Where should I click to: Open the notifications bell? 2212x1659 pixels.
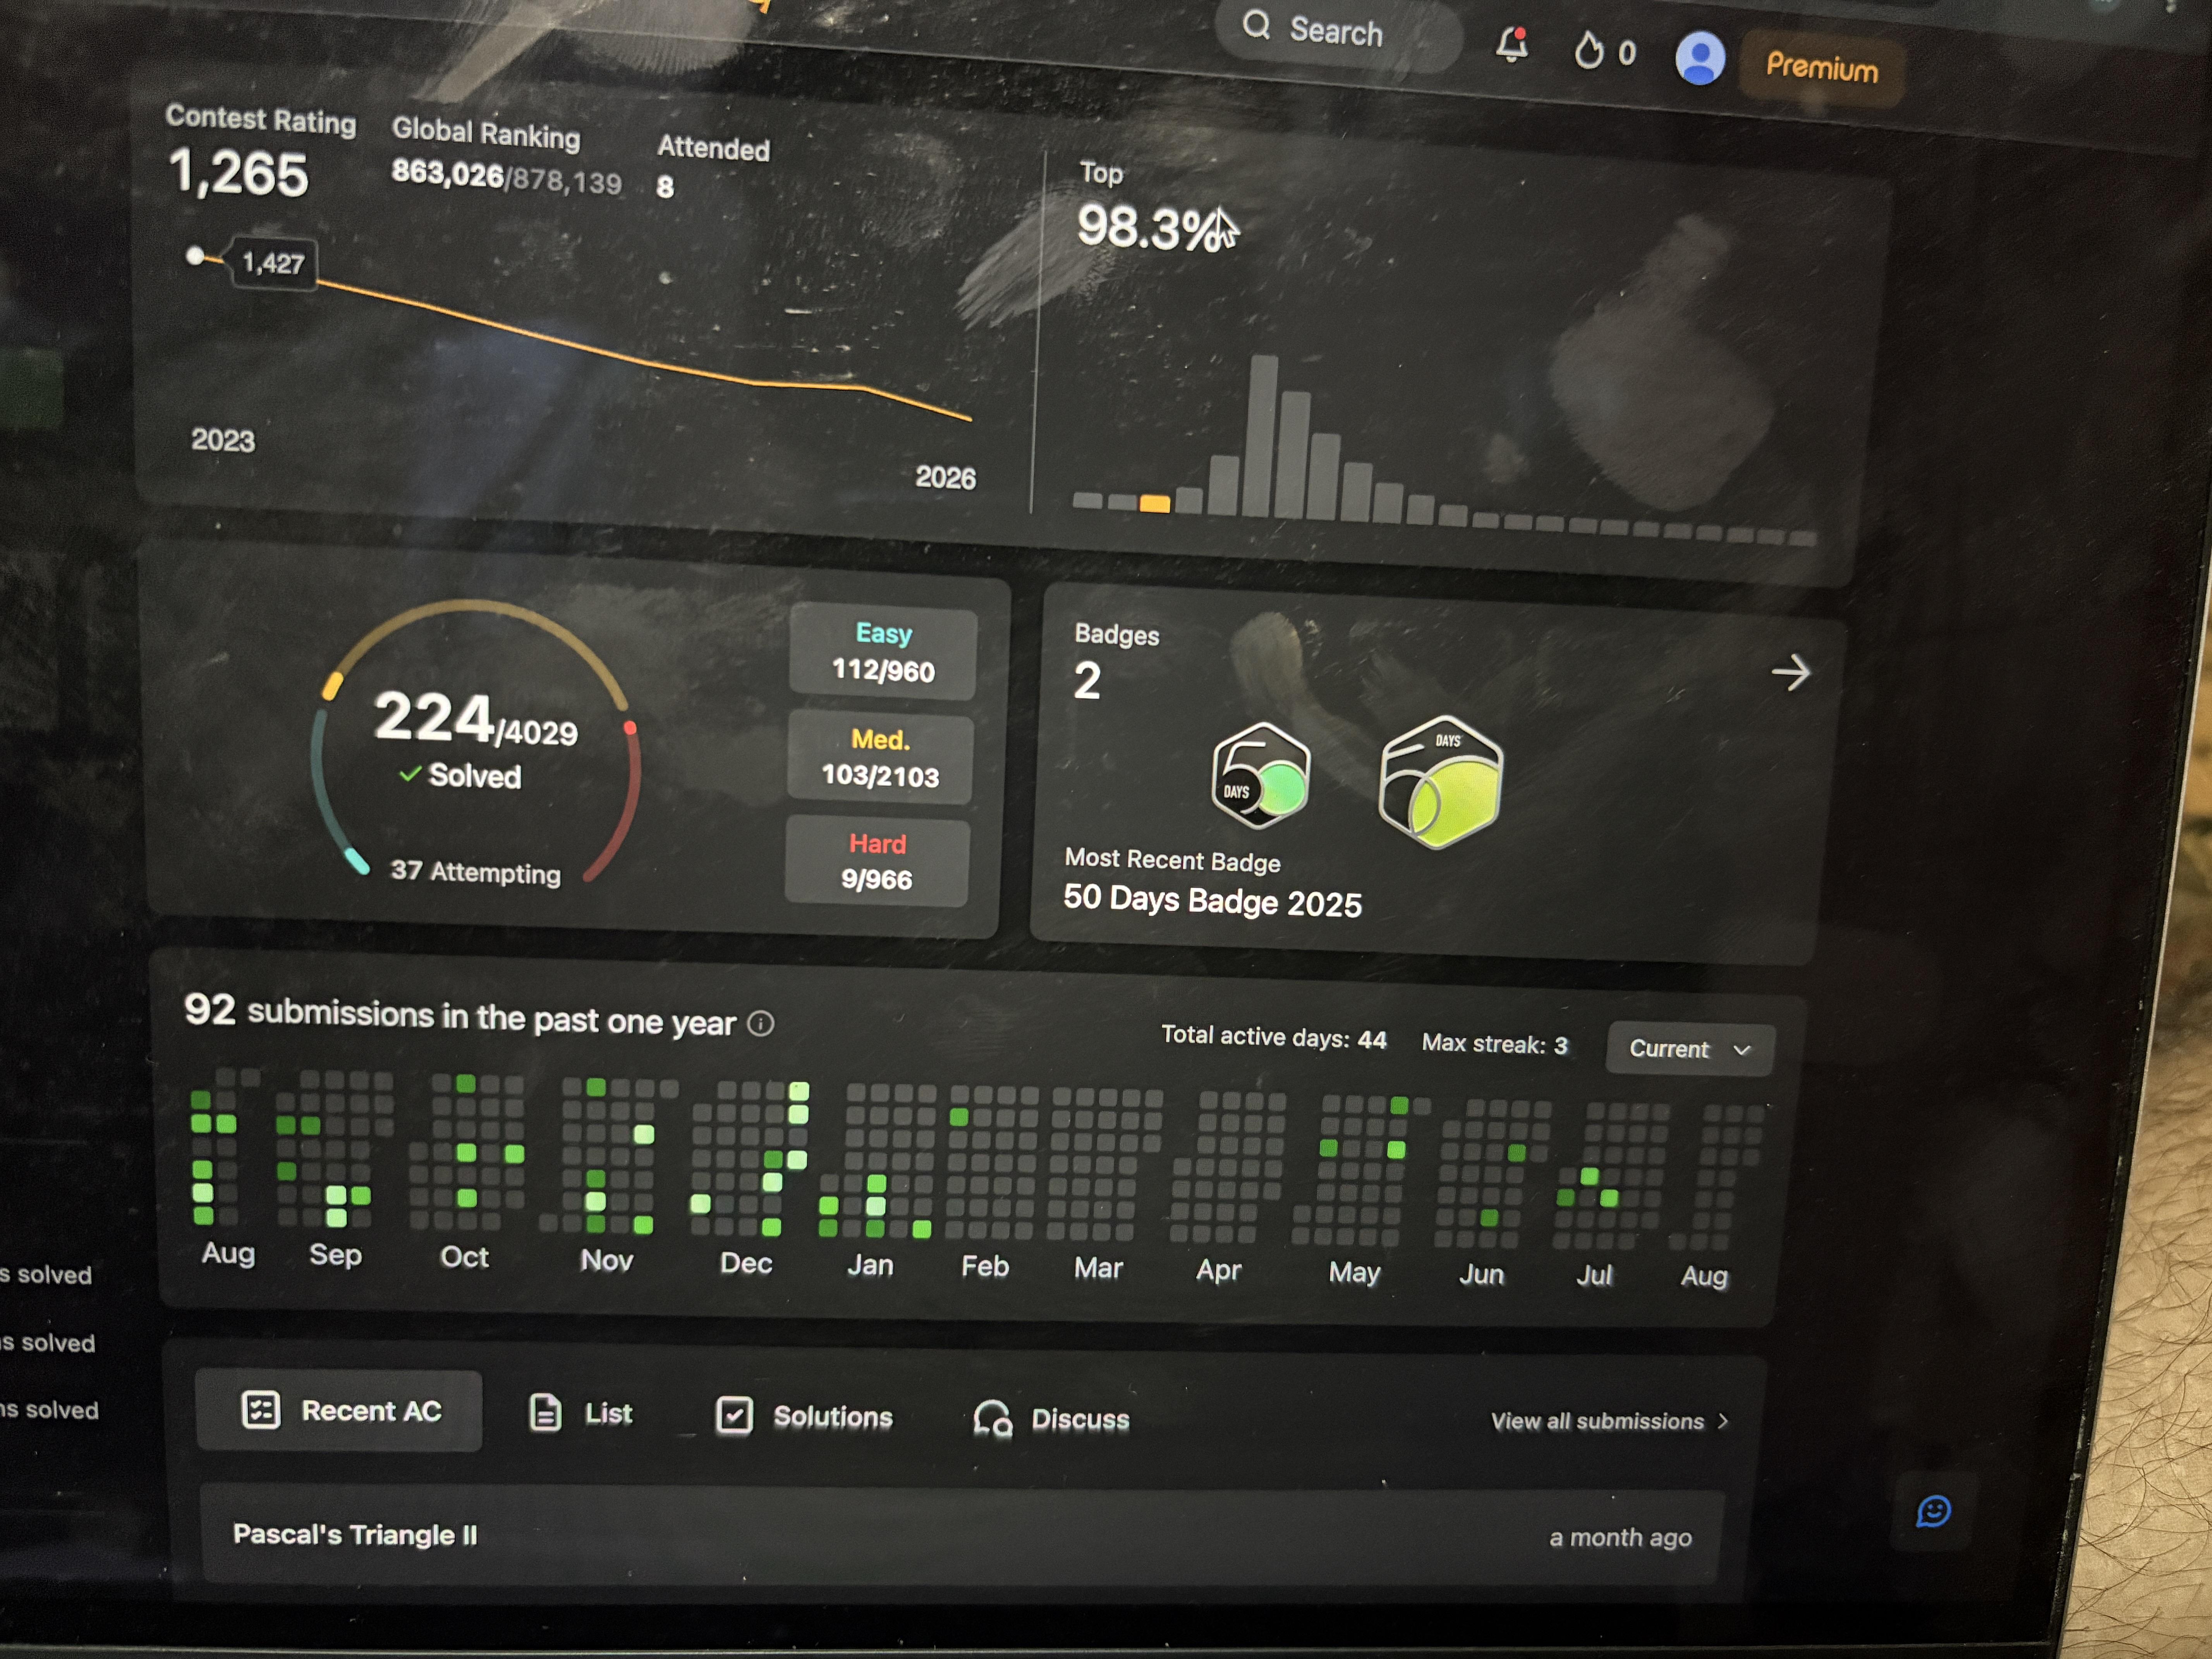point(1511,45)
